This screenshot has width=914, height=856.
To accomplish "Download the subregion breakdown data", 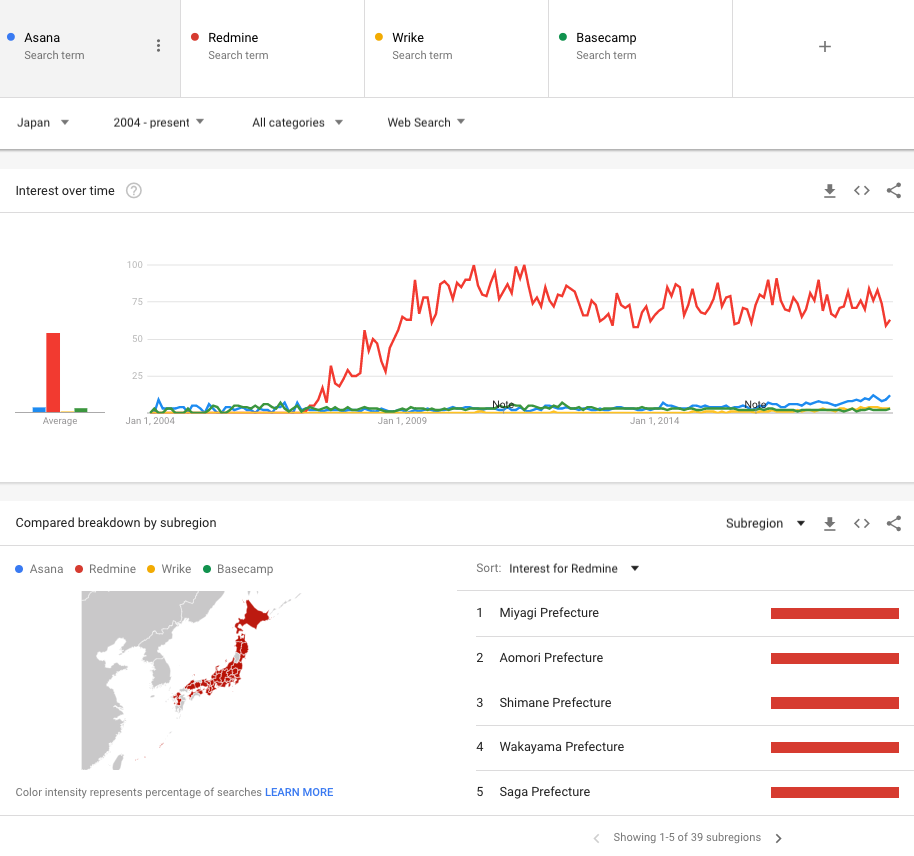I will point(829,524).
